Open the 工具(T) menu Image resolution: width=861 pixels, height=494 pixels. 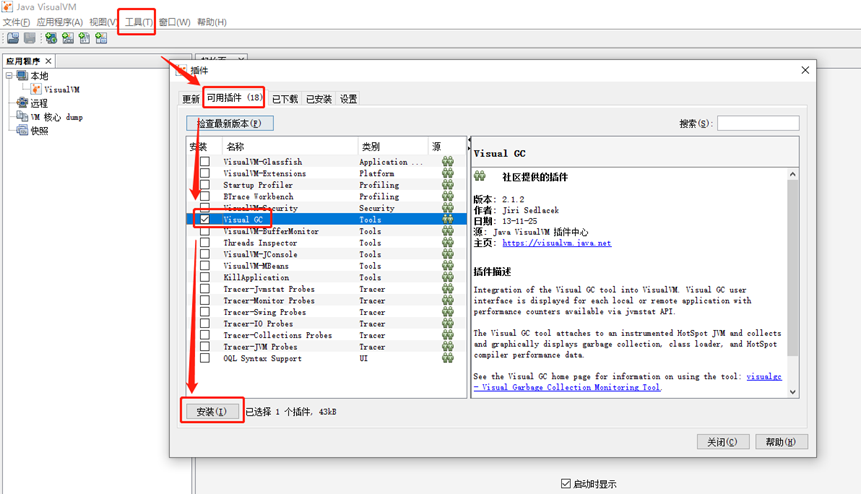click(x=138, y=22)
